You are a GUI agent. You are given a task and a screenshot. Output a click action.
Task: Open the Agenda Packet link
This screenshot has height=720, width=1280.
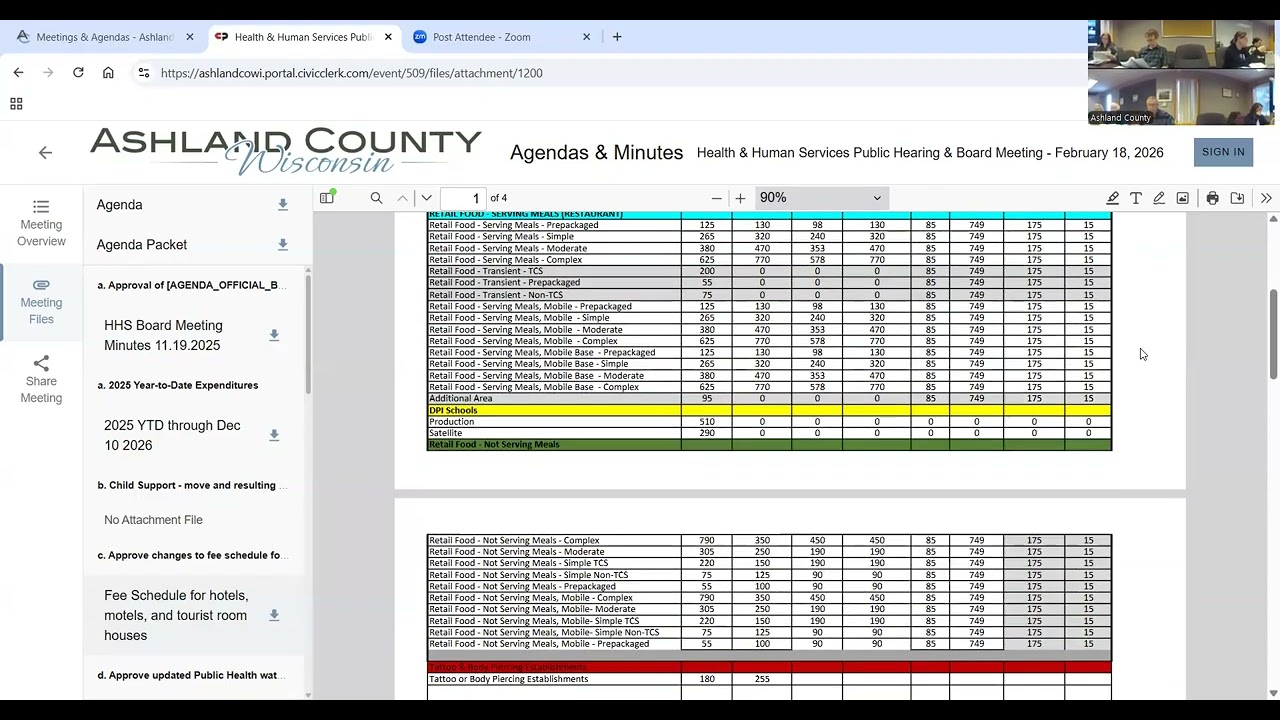click(x=141, y=245)
